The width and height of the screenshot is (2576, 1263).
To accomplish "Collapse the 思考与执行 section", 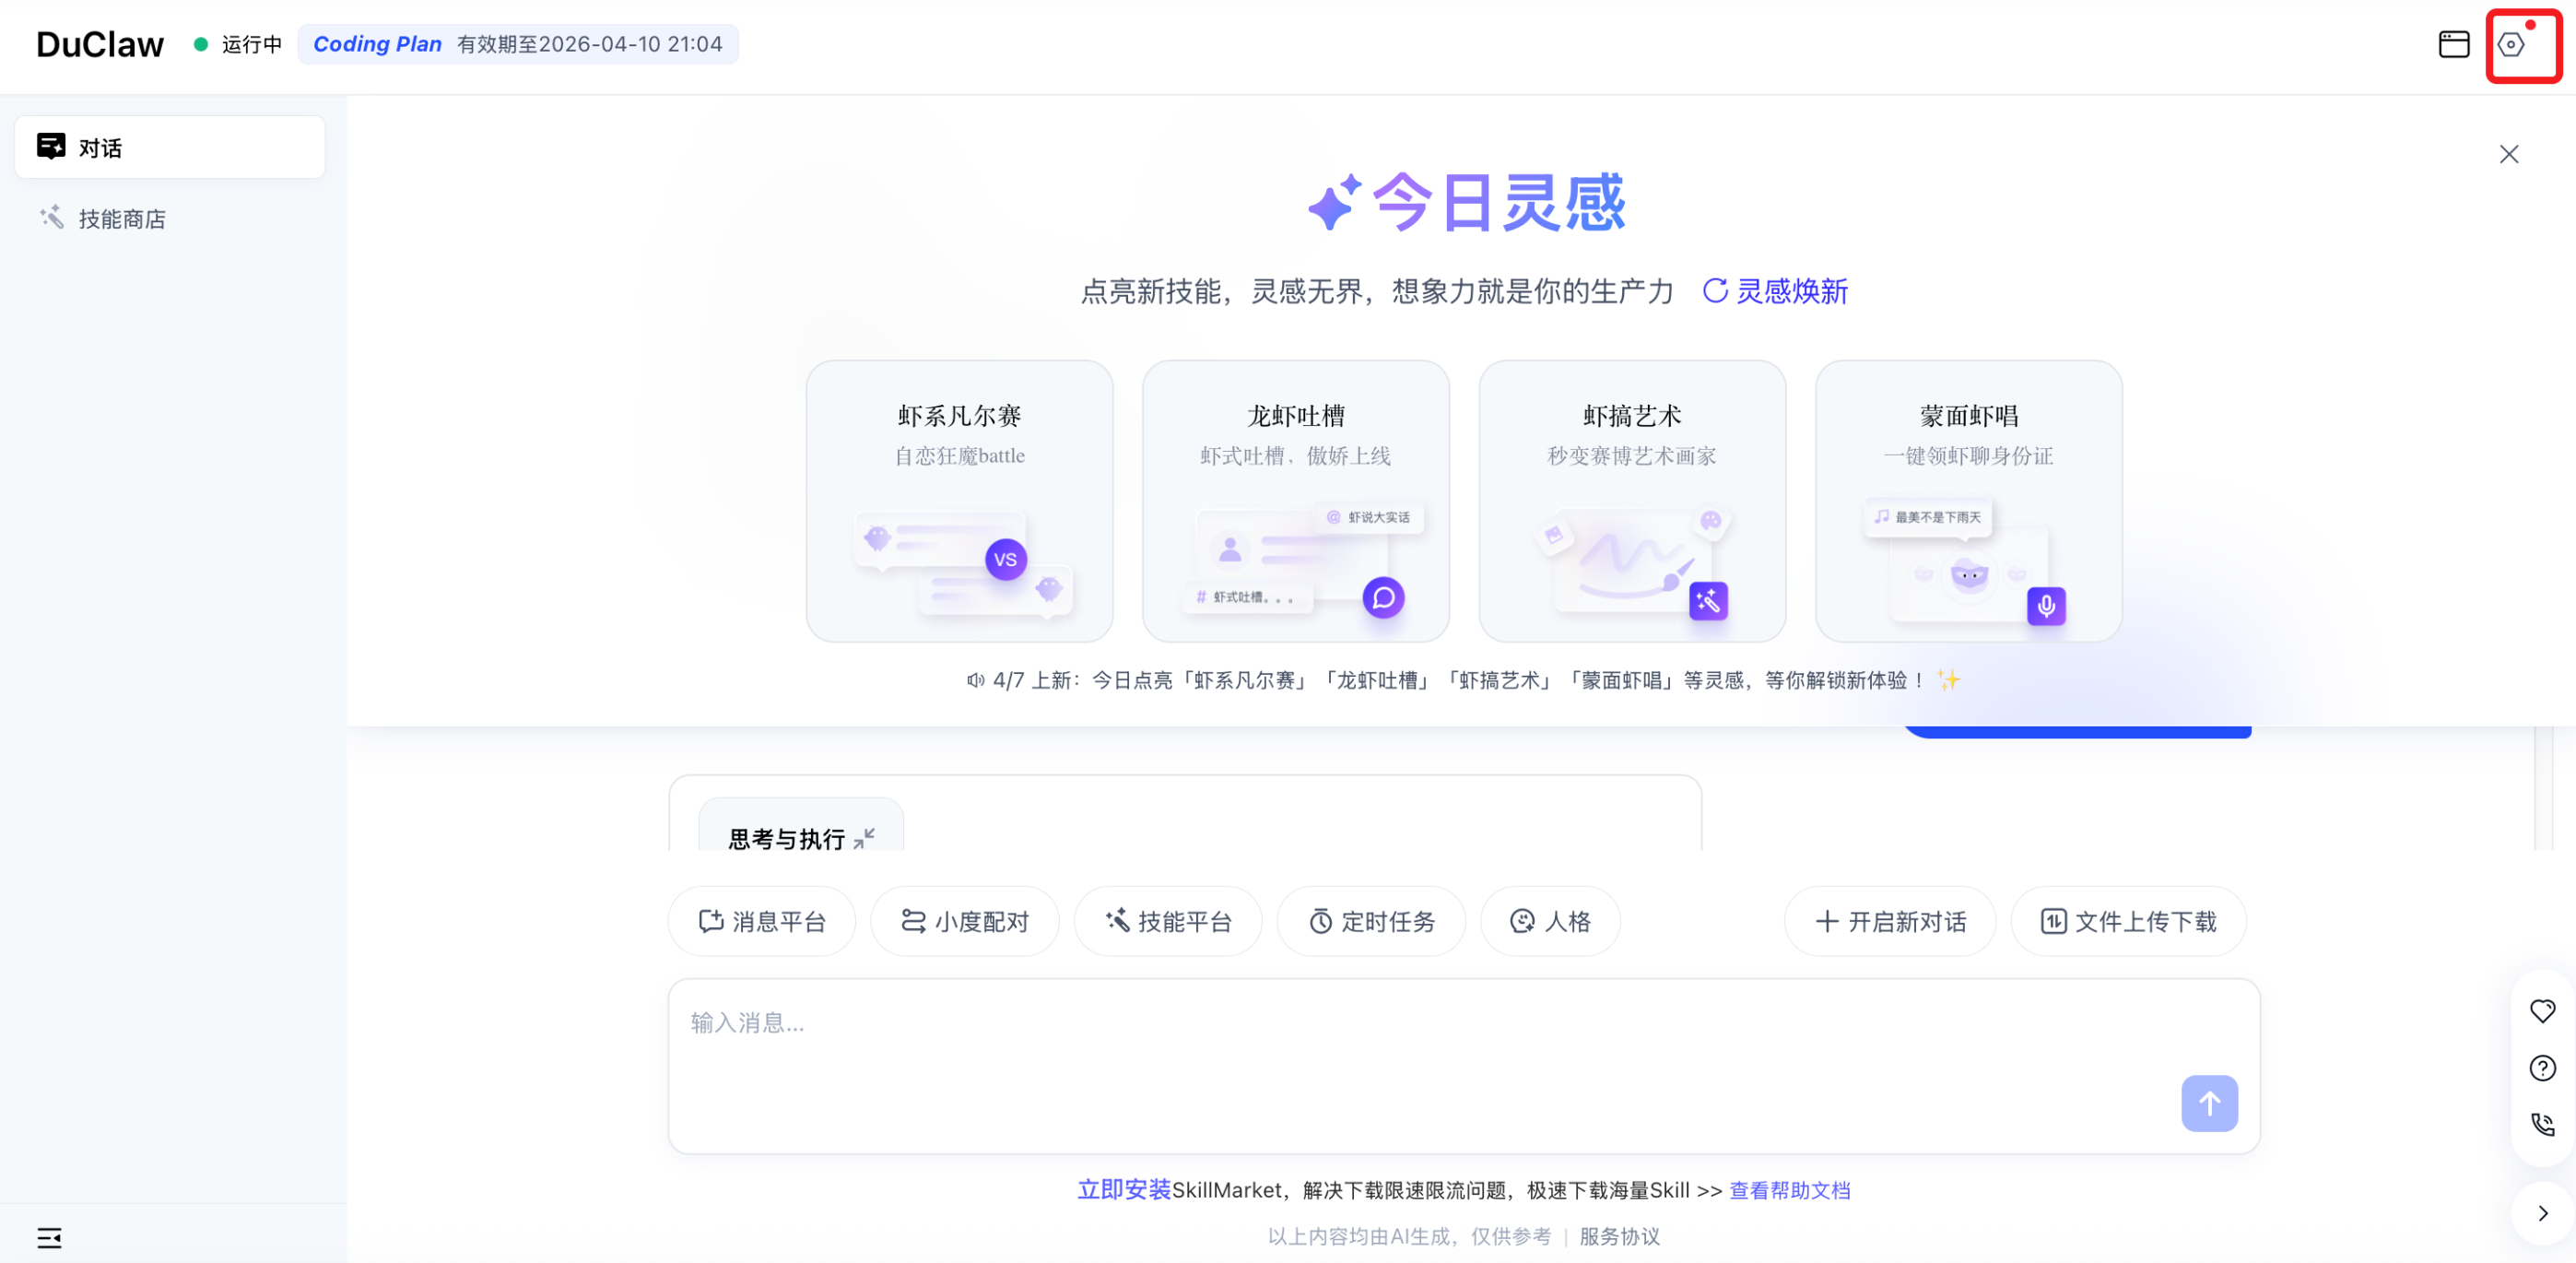I will coord(865,838).
